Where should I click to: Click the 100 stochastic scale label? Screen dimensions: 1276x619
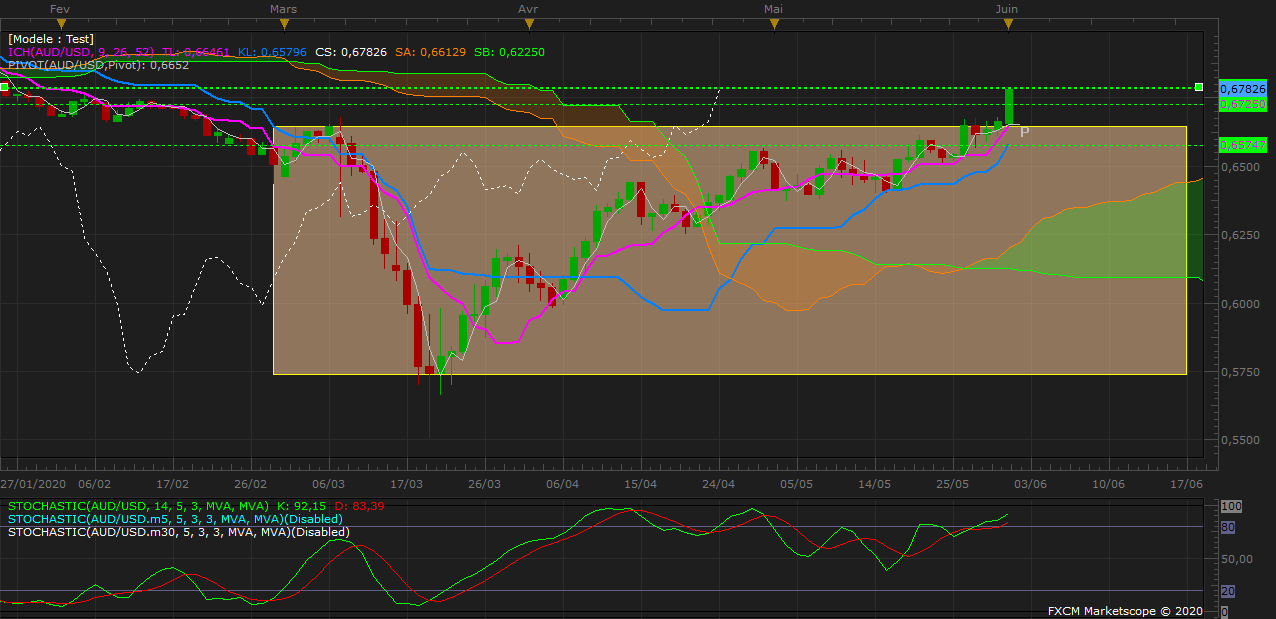(1231, 507)
